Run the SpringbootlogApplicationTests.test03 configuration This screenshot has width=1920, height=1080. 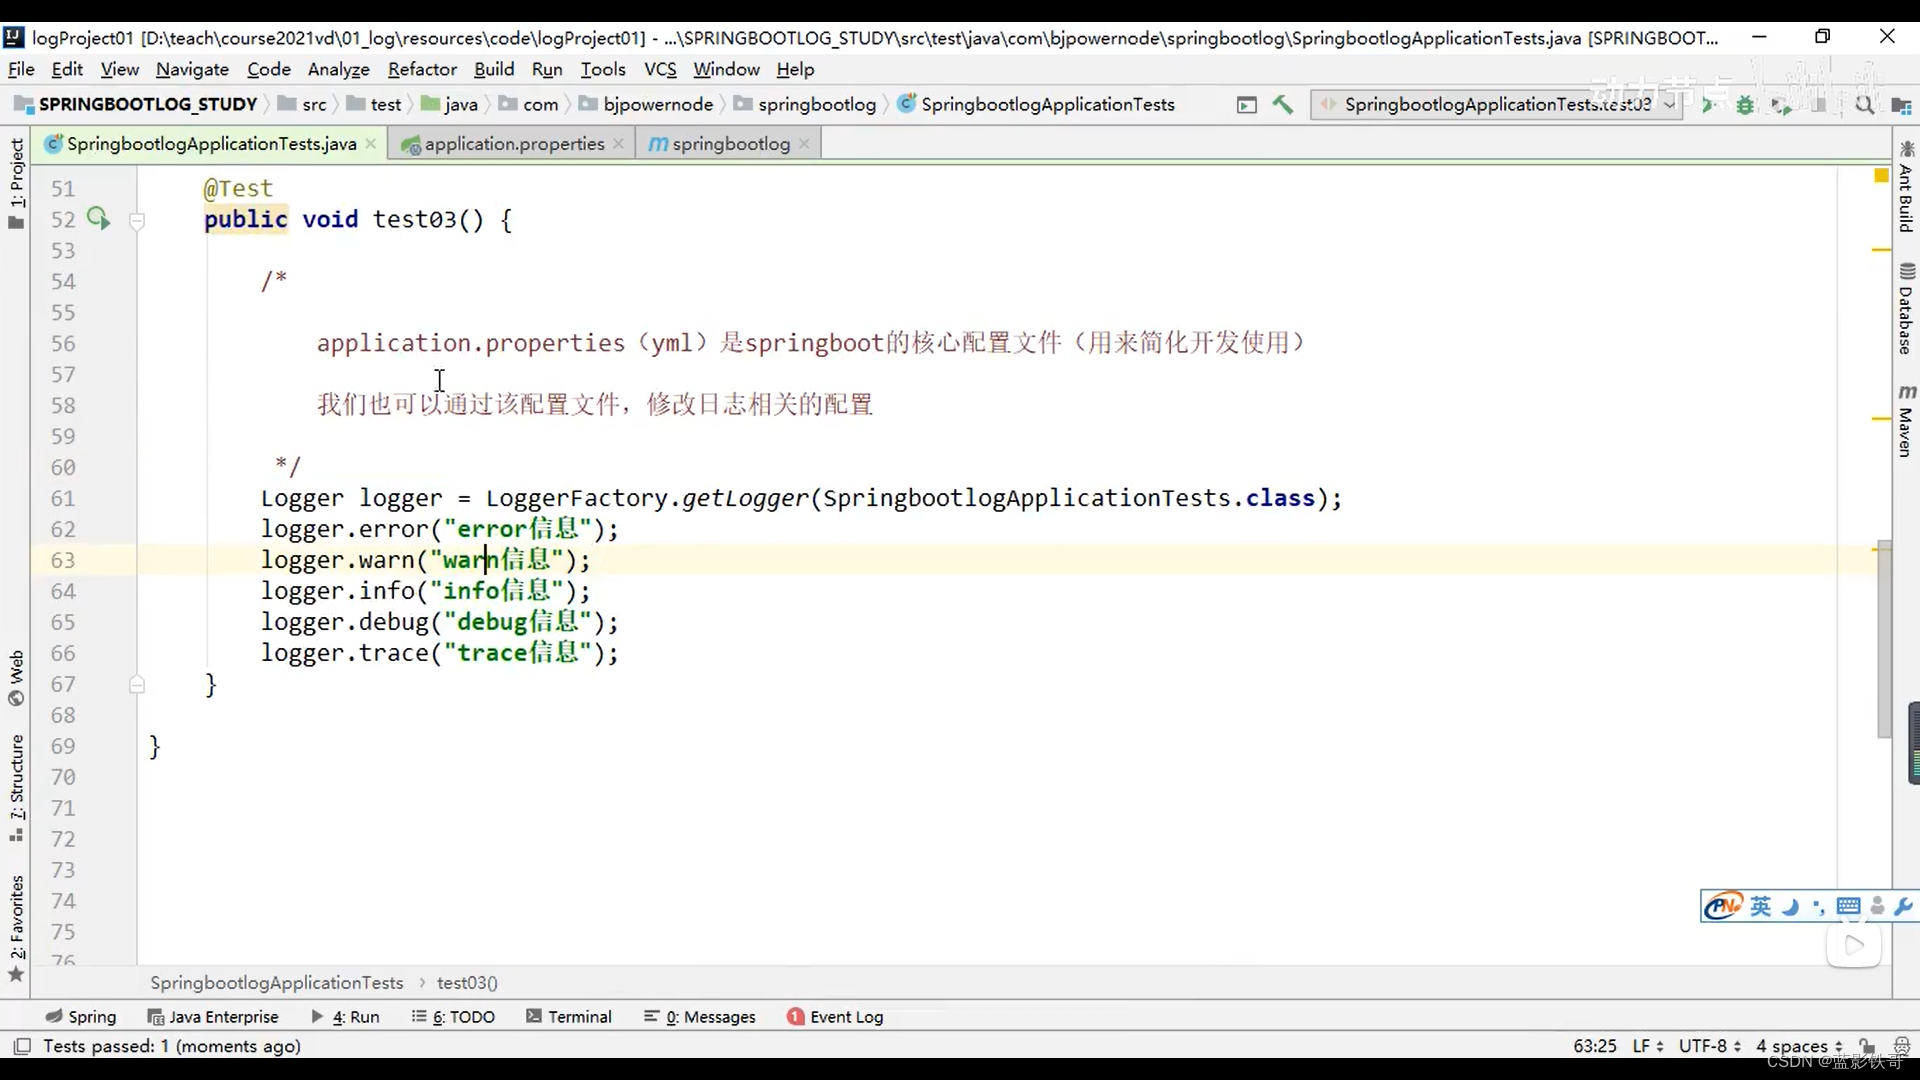[x=1708, y=105]
